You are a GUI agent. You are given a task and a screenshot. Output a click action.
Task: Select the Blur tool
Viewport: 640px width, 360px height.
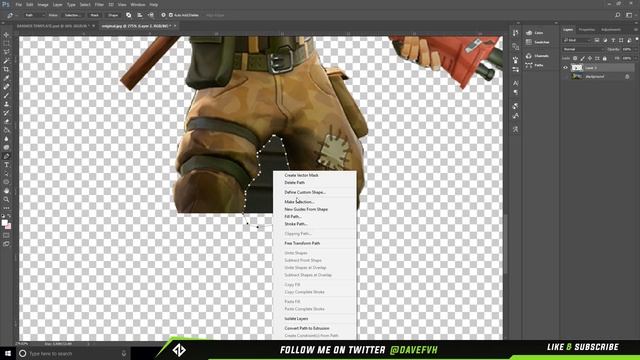click(x=7, y=139)
